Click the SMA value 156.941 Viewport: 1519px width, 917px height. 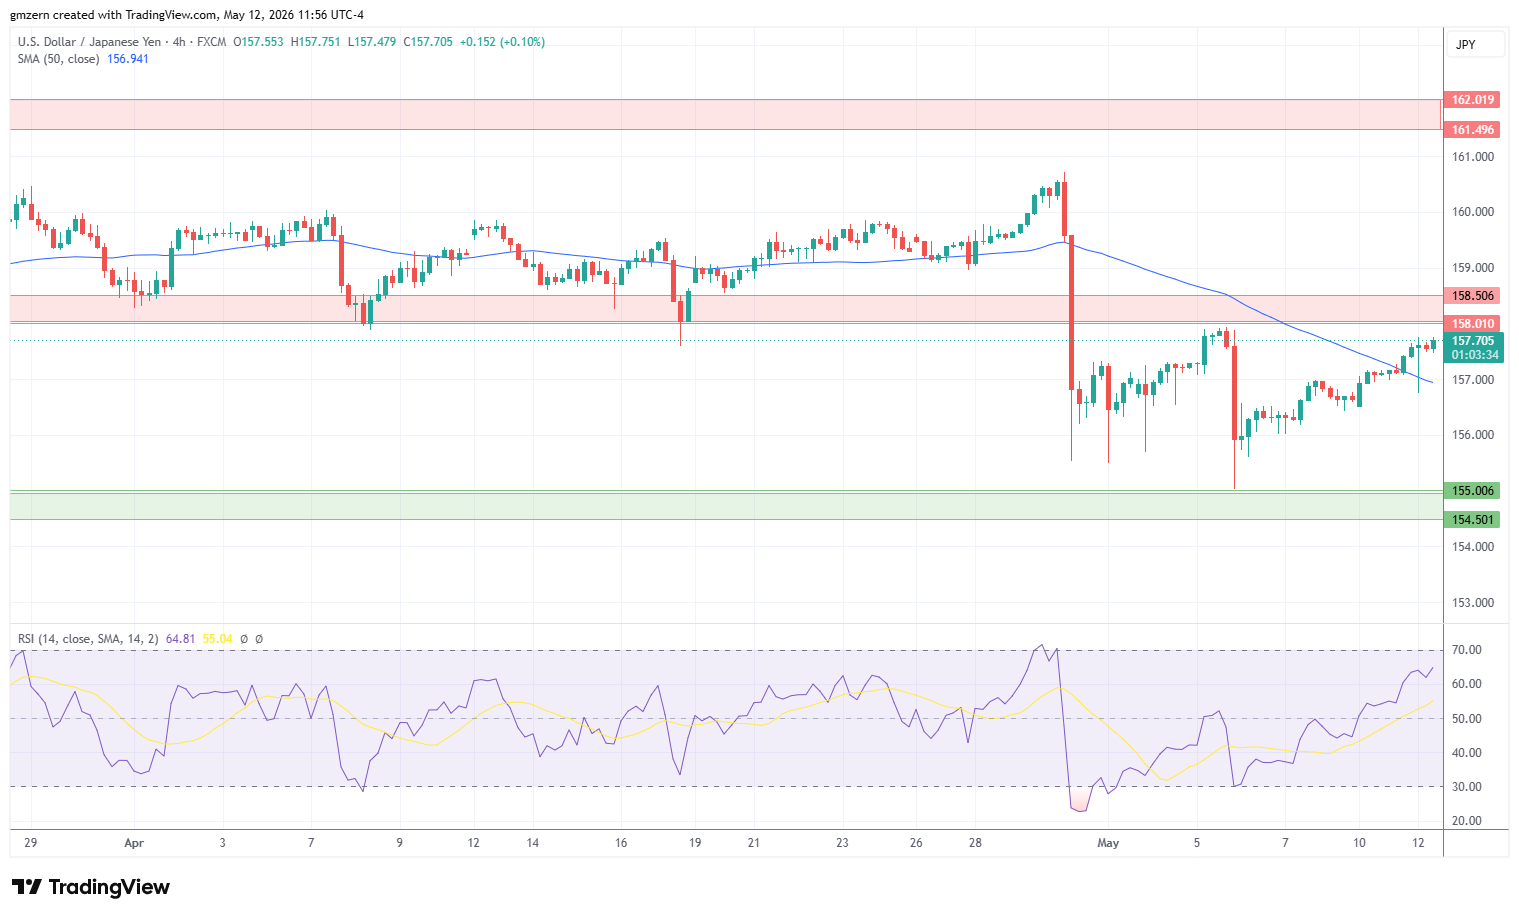pyautogui.click(x=128, y=59)
